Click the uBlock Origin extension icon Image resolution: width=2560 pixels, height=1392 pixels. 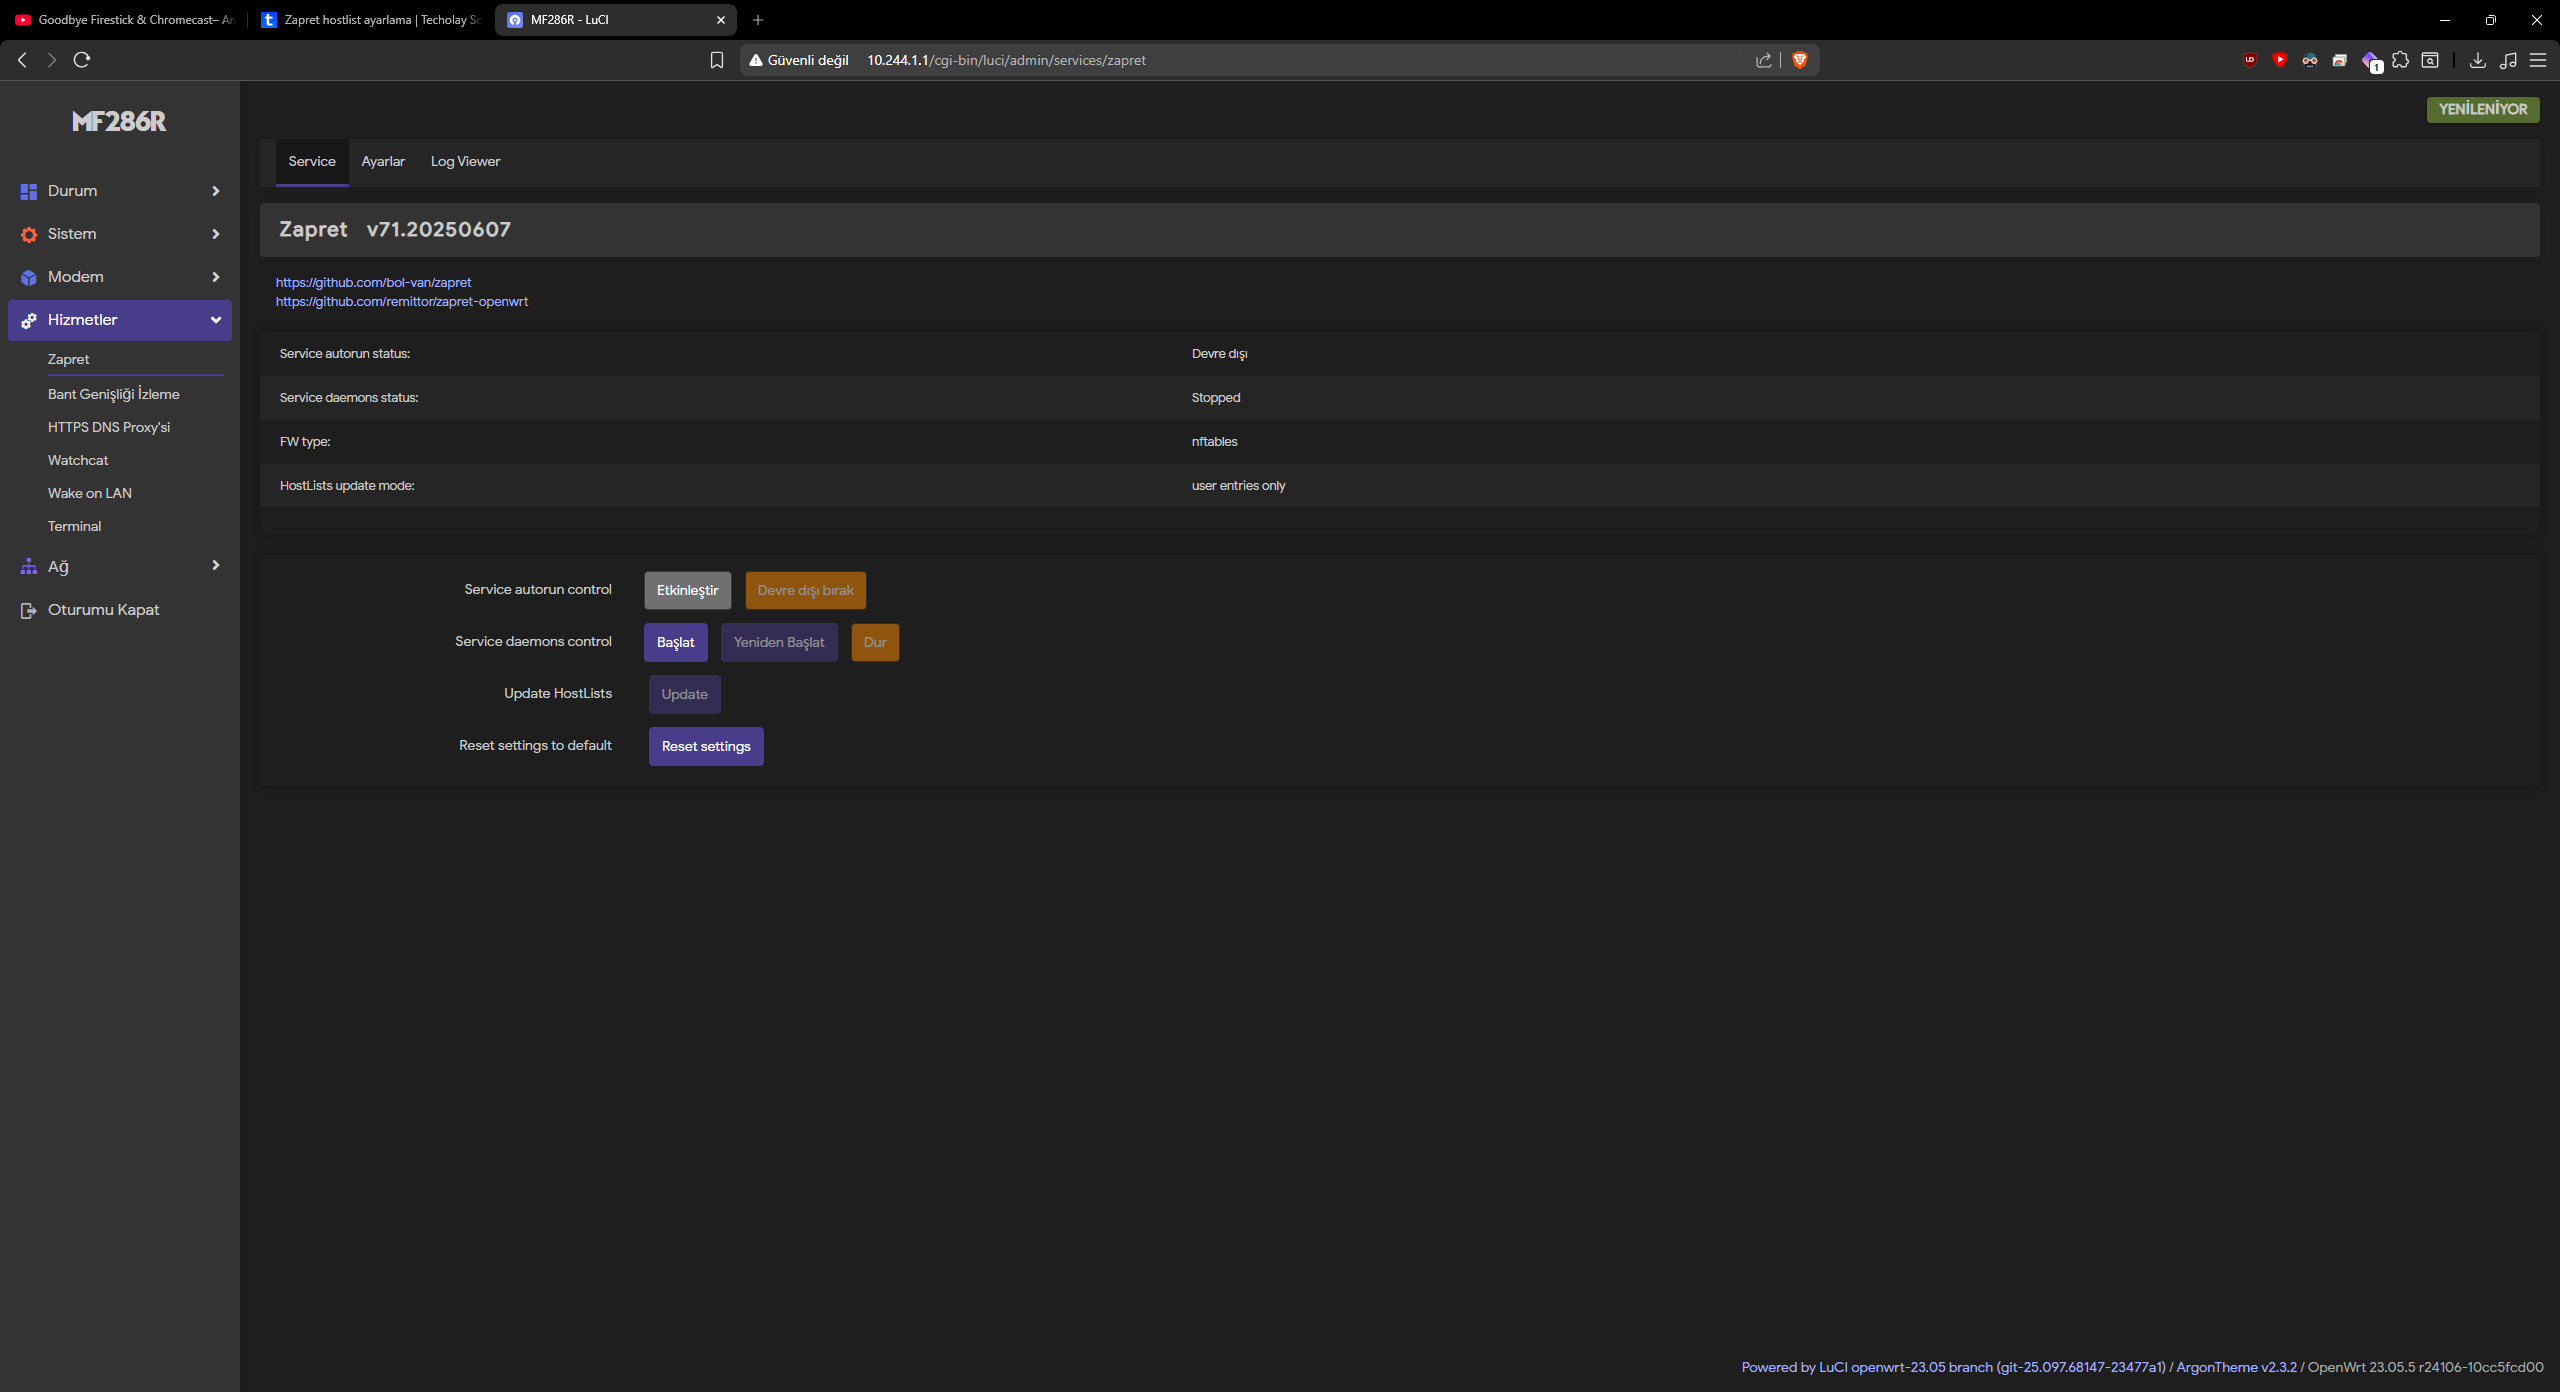(x=2249, y=60)
